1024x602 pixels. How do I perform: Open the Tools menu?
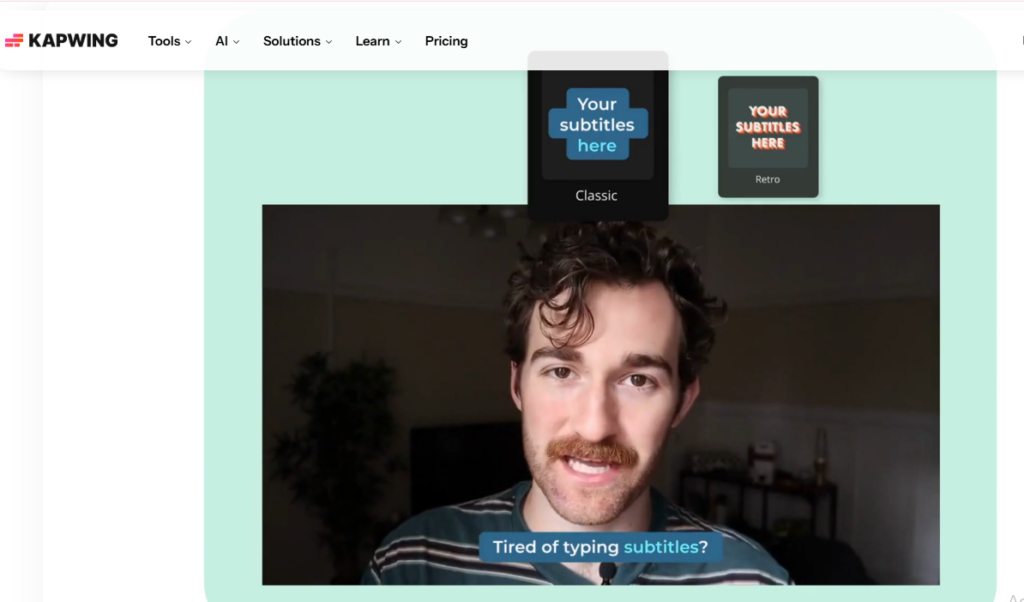point(164,41)
